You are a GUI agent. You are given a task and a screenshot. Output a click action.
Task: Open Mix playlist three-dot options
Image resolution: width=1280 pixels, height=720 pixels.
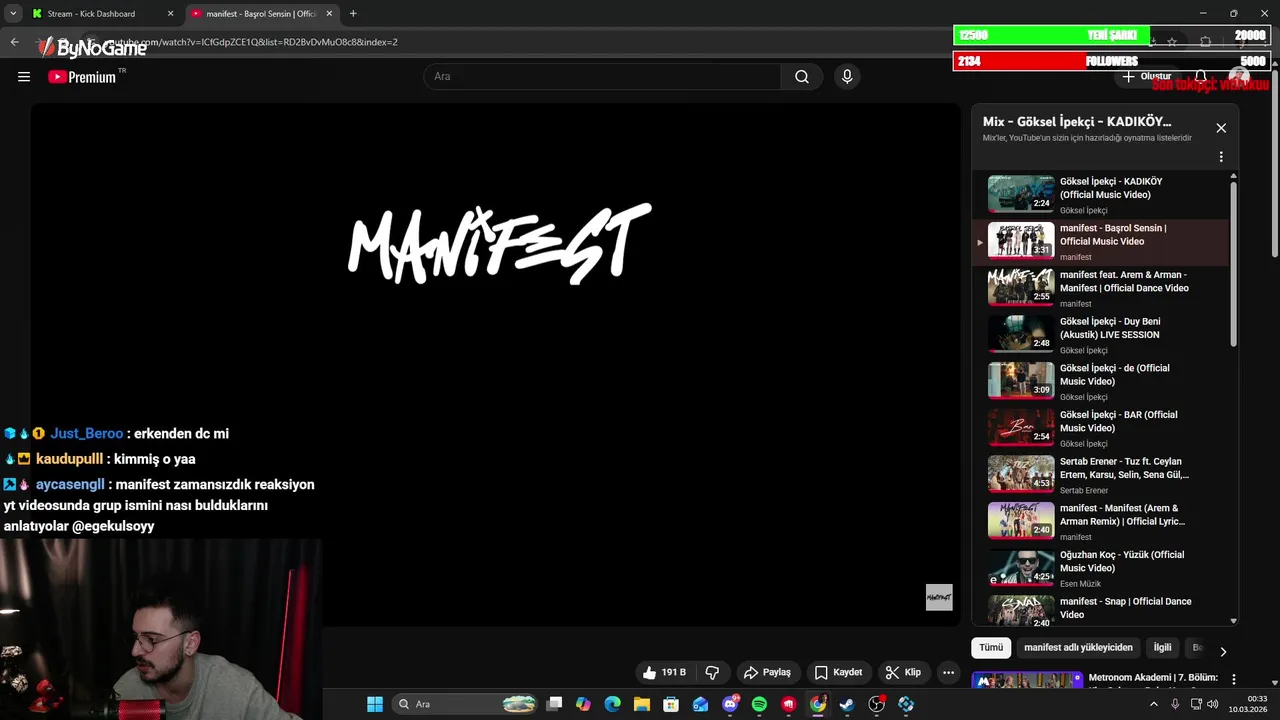click(1221, 157)
